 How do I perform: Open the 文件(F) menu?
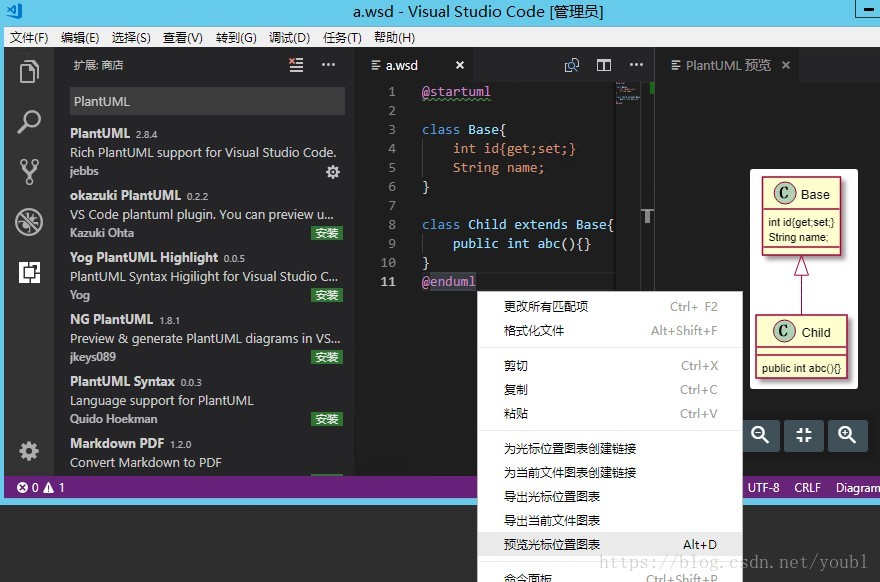tap(29, 38)
